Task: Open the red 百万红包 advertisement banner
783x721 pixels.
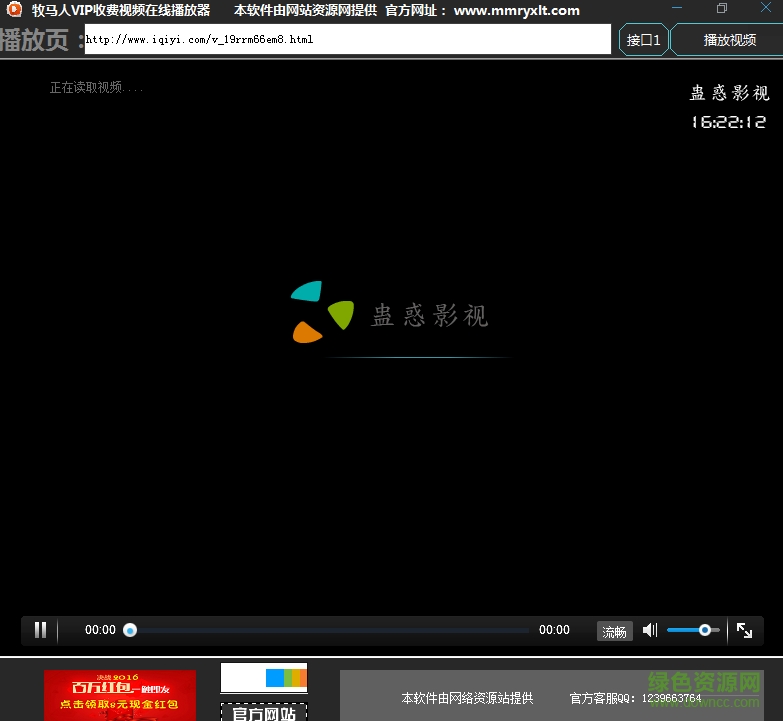Action: (x=120, y=696)
